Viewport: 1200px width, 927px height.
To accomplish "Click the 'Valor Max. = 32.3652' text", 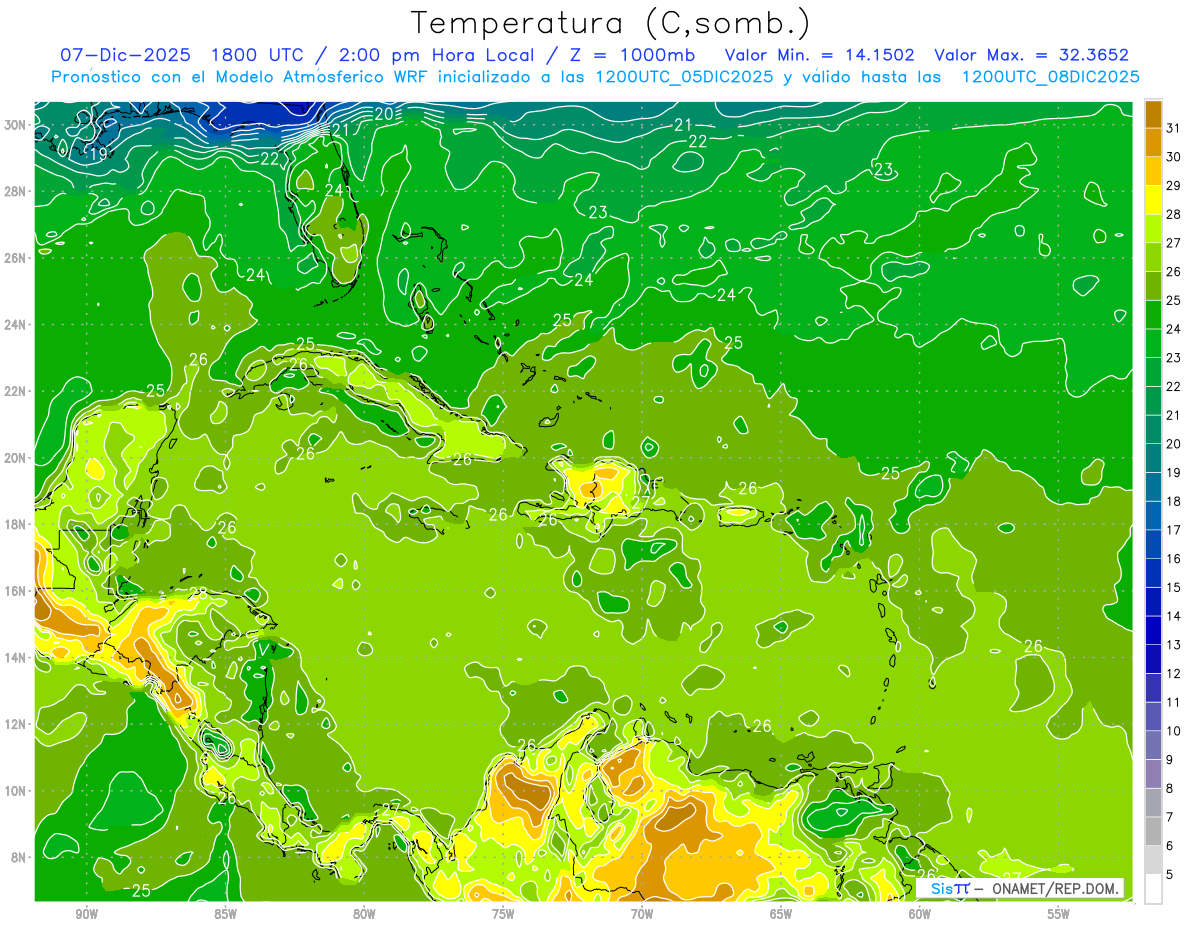I will pos(1031,56).
